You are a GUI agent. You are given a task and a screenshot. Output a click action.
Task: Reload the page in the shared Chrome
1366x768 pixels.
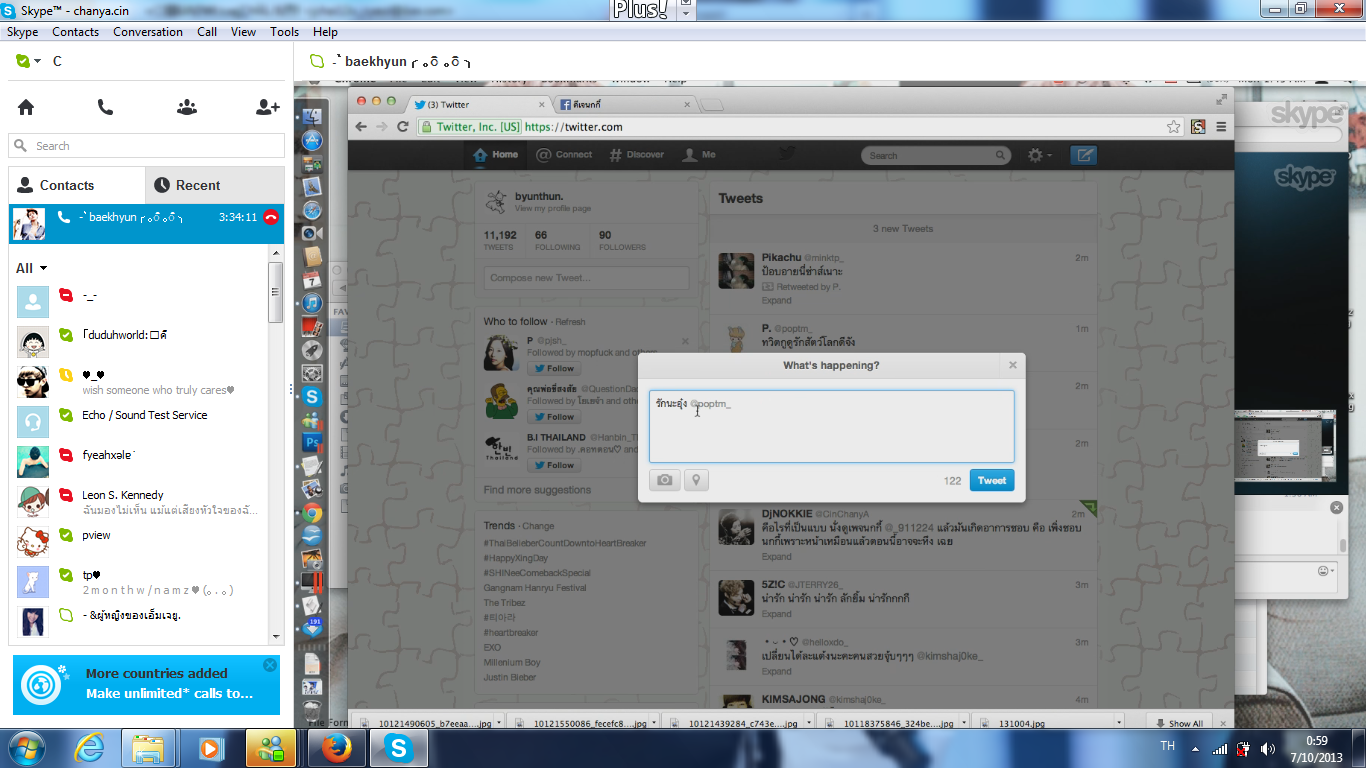pyautogui.click(x=403, y=127)
